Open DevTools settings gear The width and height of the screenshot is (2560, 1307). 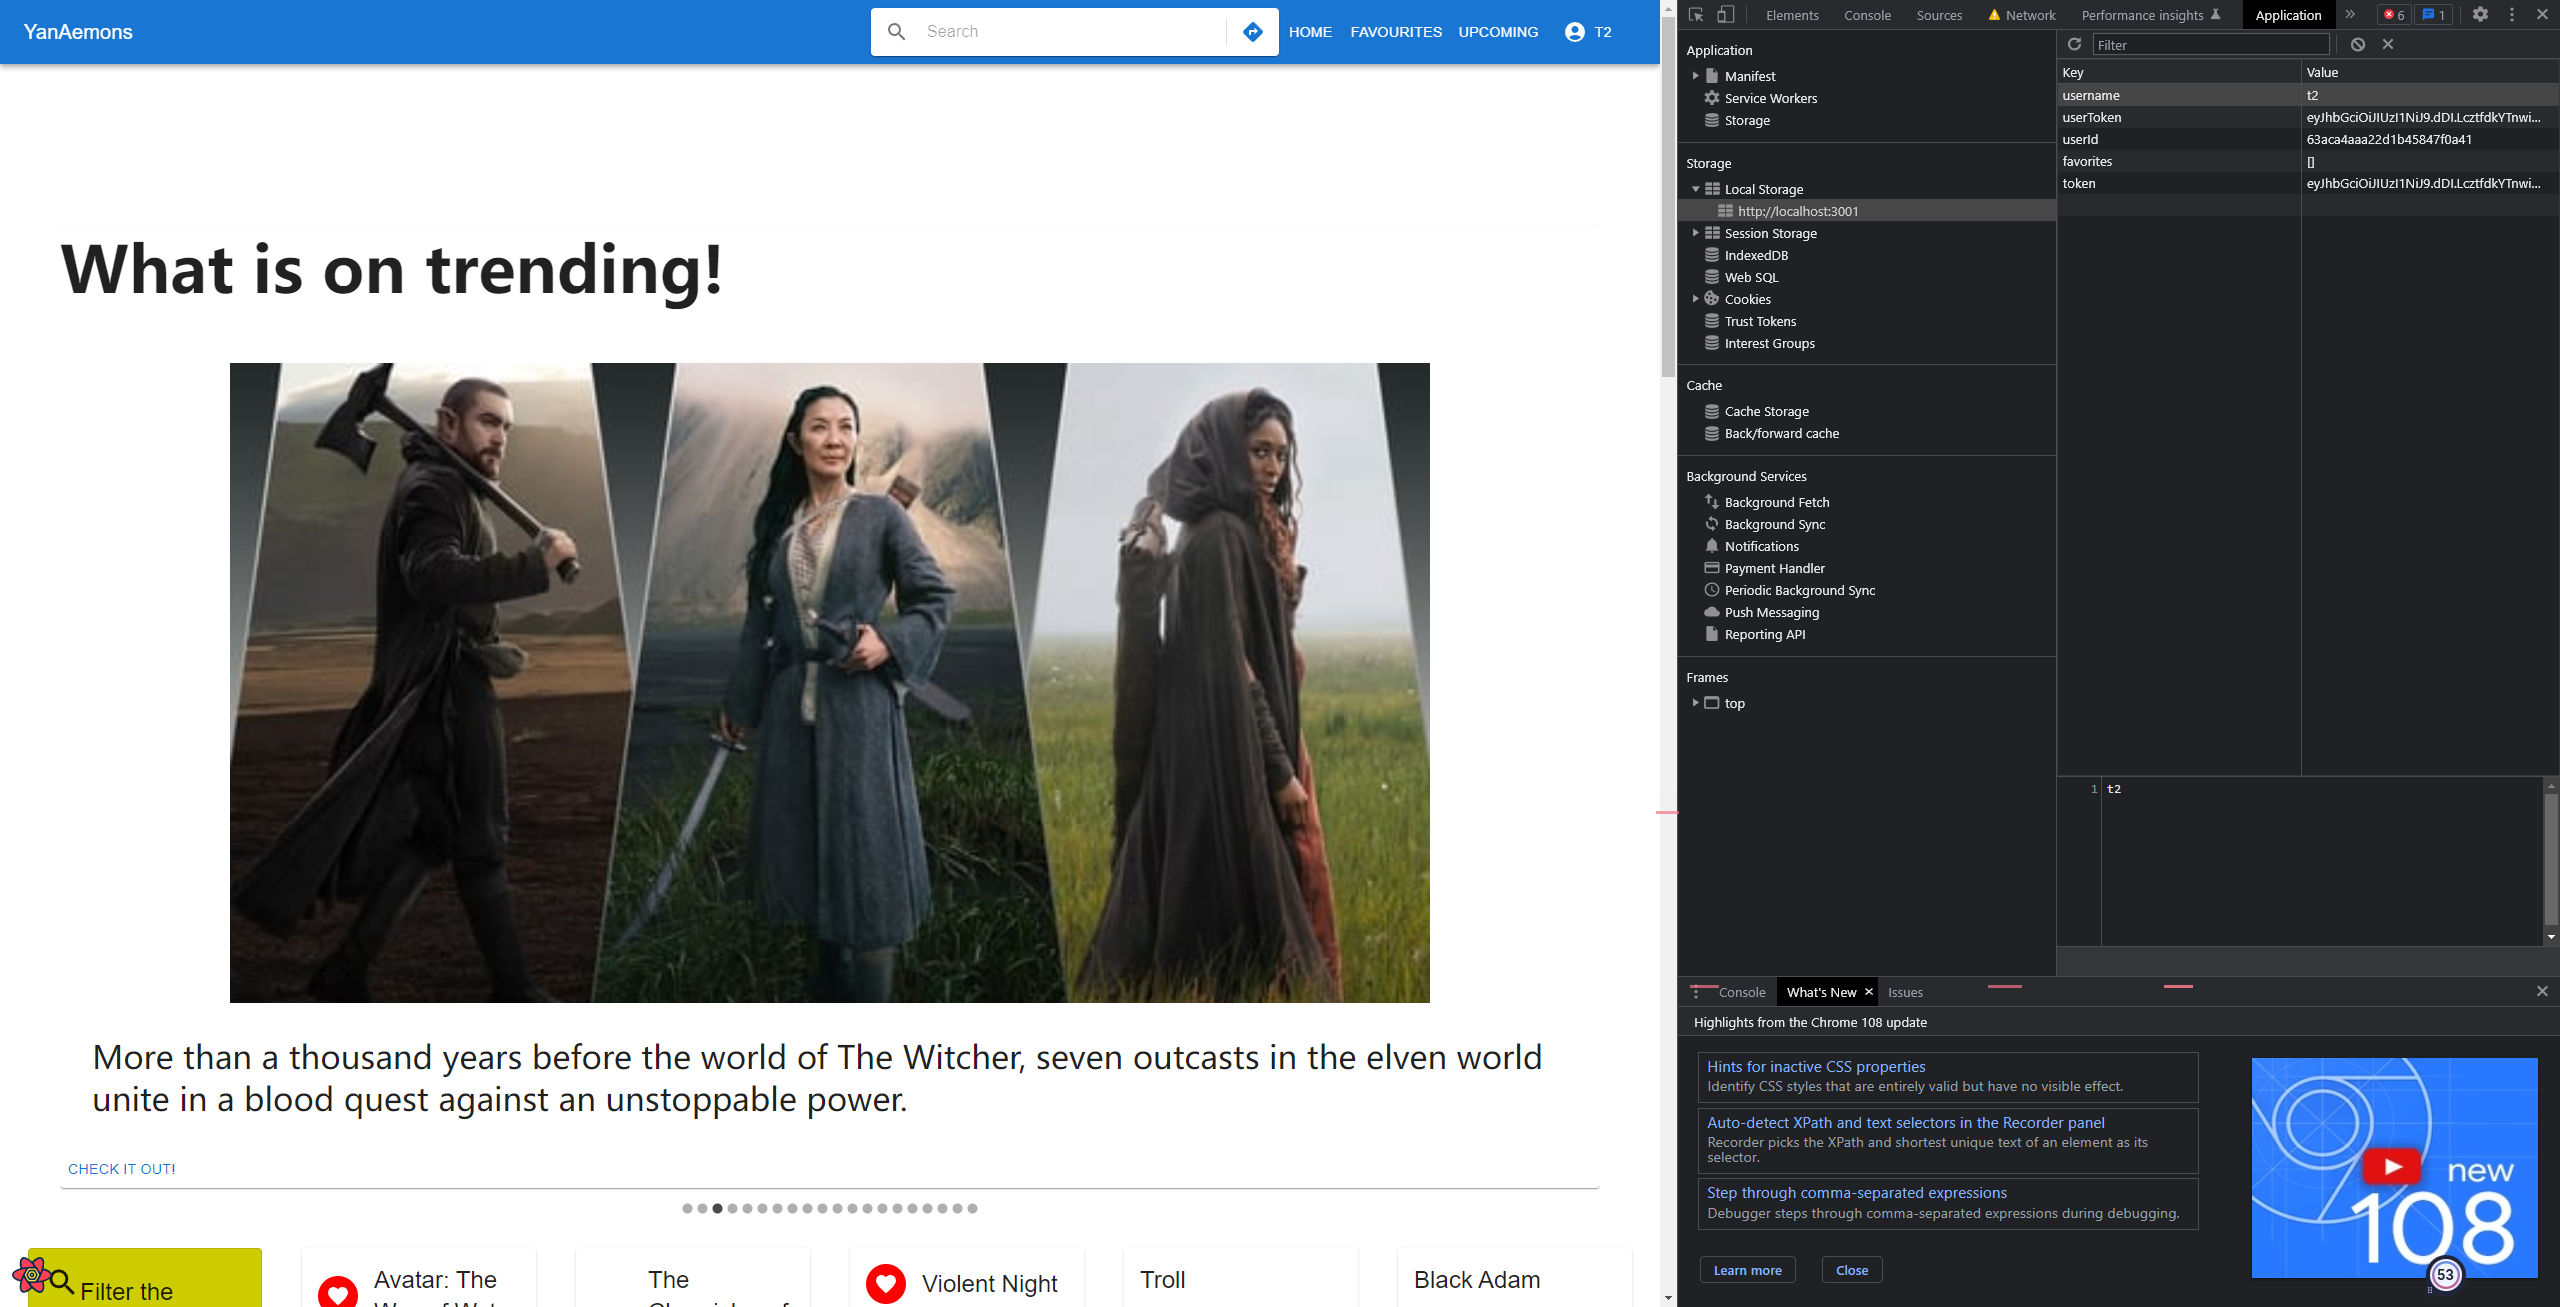[2480, 15]
